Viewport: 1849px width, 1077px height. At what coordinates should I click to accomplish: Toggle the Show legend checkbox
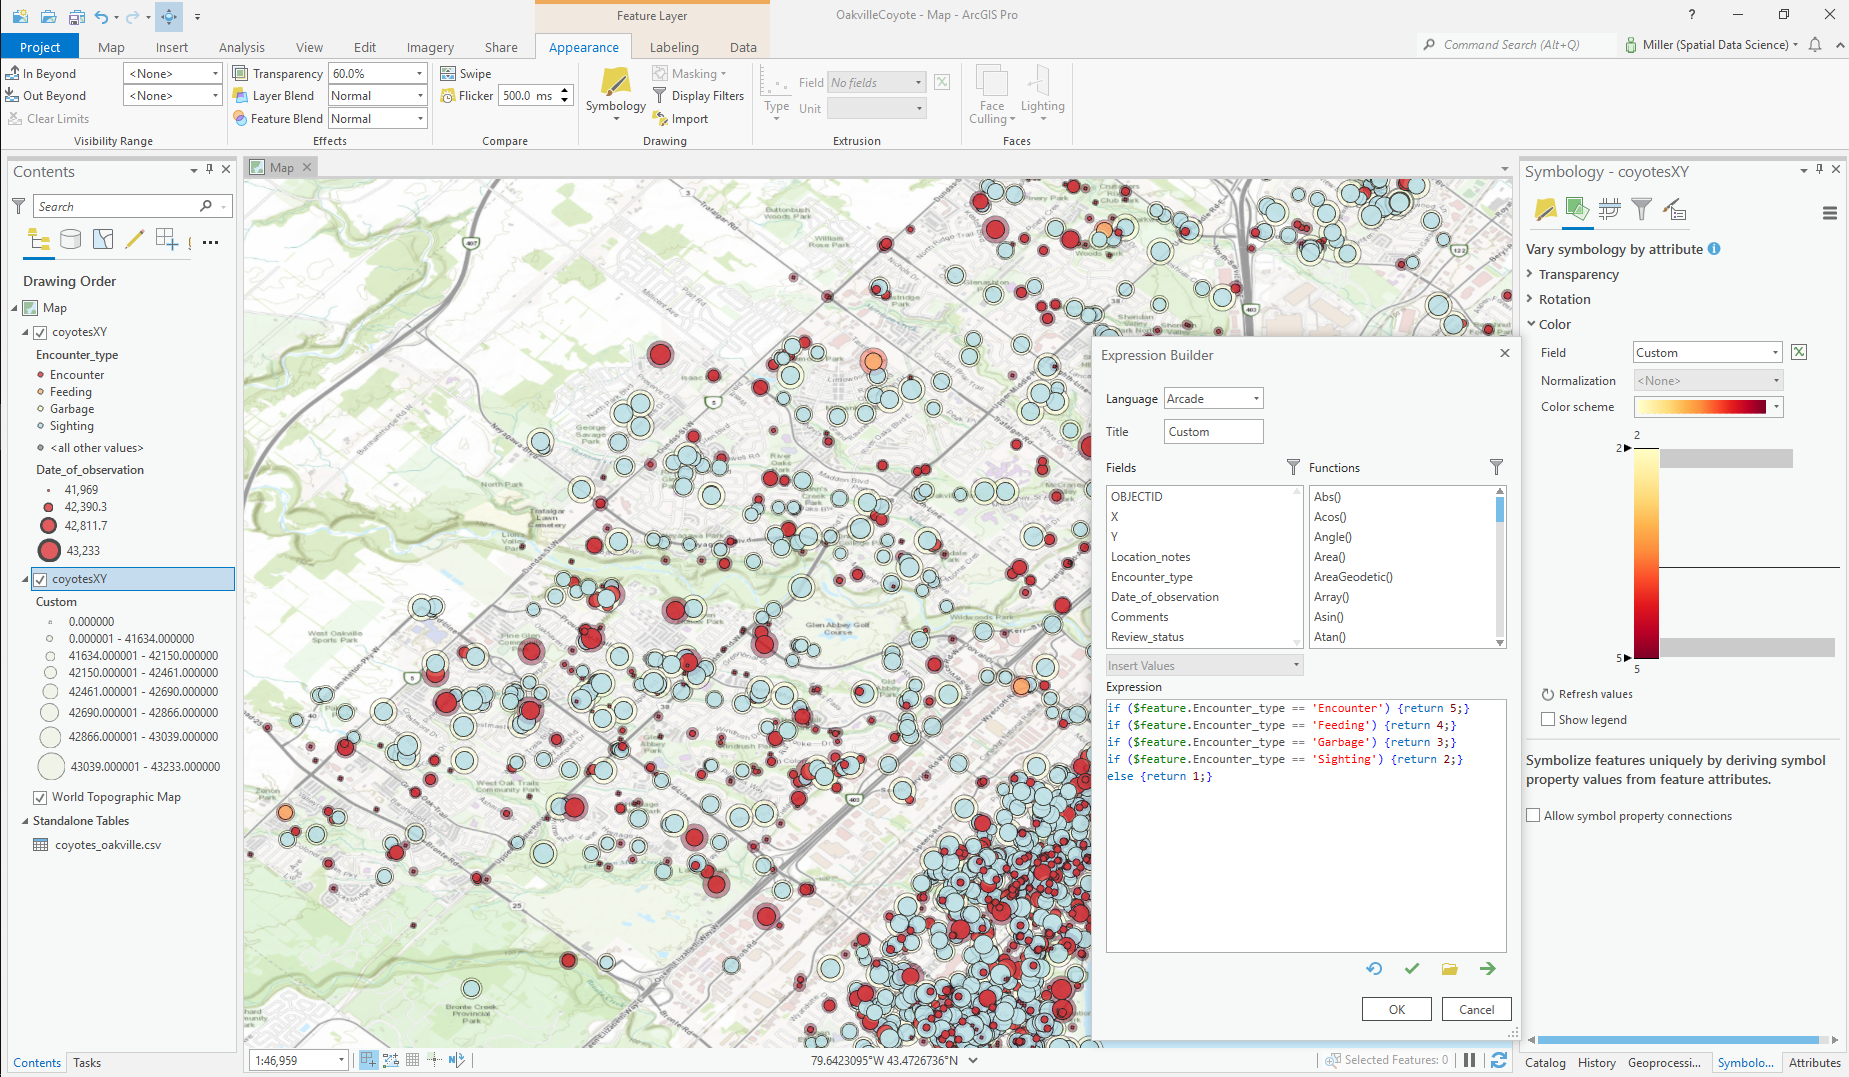1548,719
